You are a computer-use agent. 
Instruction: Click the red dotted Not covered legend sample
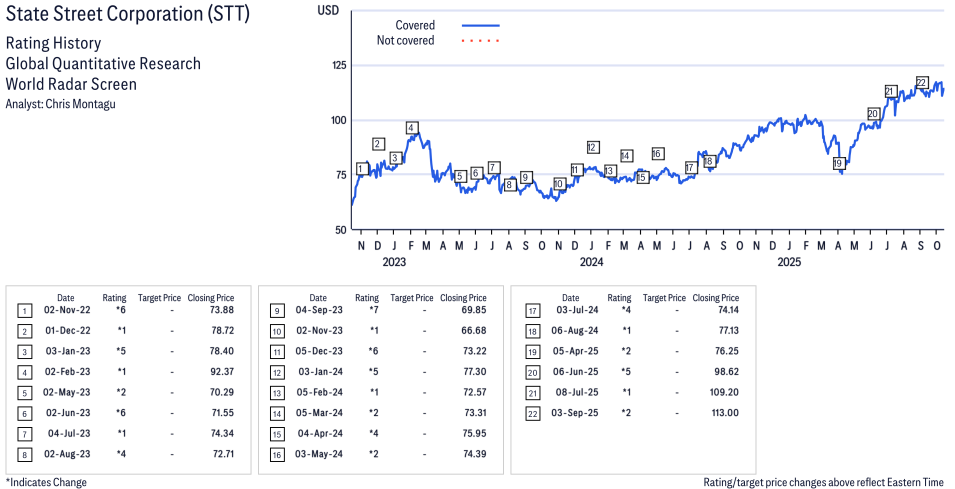pos(480,41)
